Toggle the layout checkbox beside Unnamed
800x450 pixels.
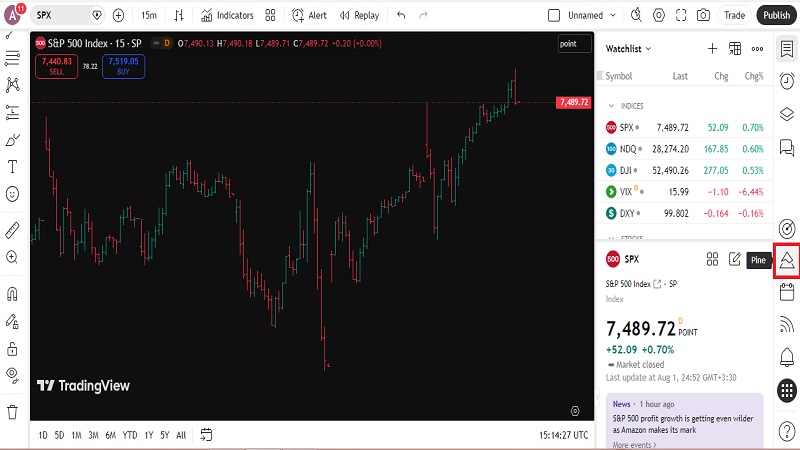coord(554,15)
